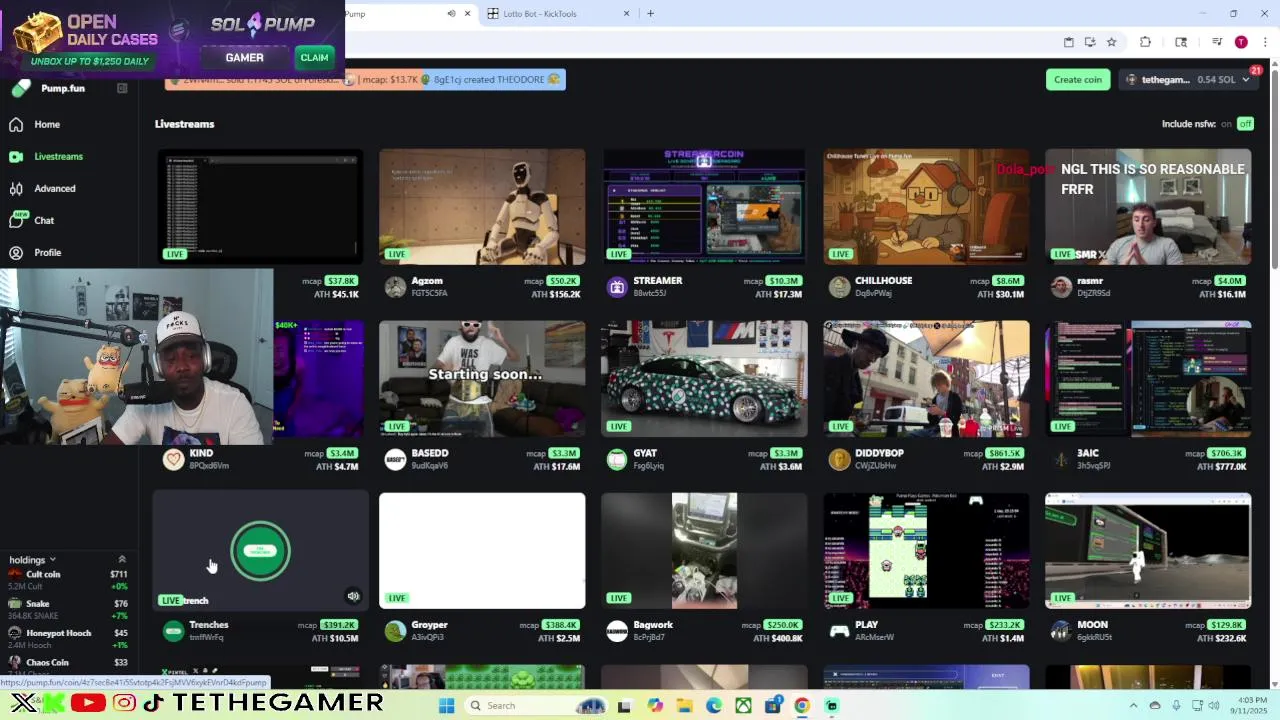Click the taskbar Search box
This screenshot has width=1280, height=720.
[x=535, y=706]
